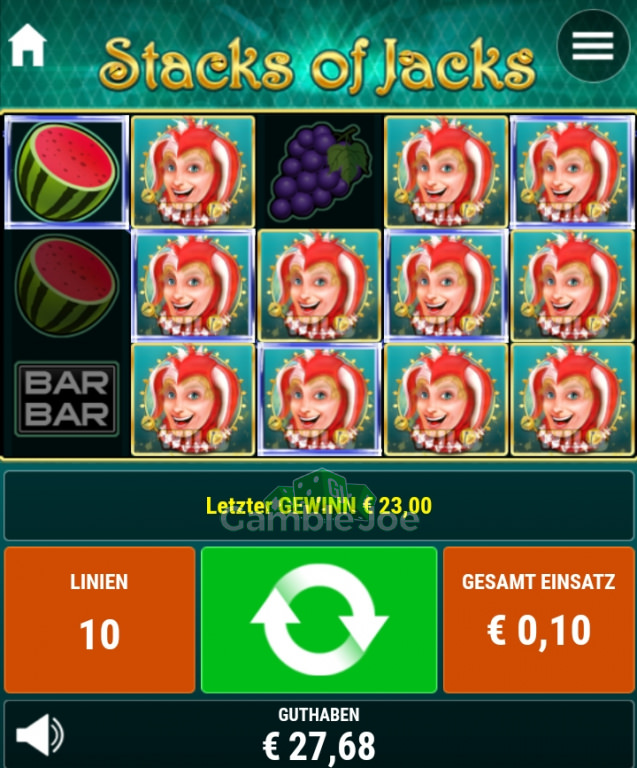Select joker in second reel top row
637x768 pixels.
click(x=193, y=172)
